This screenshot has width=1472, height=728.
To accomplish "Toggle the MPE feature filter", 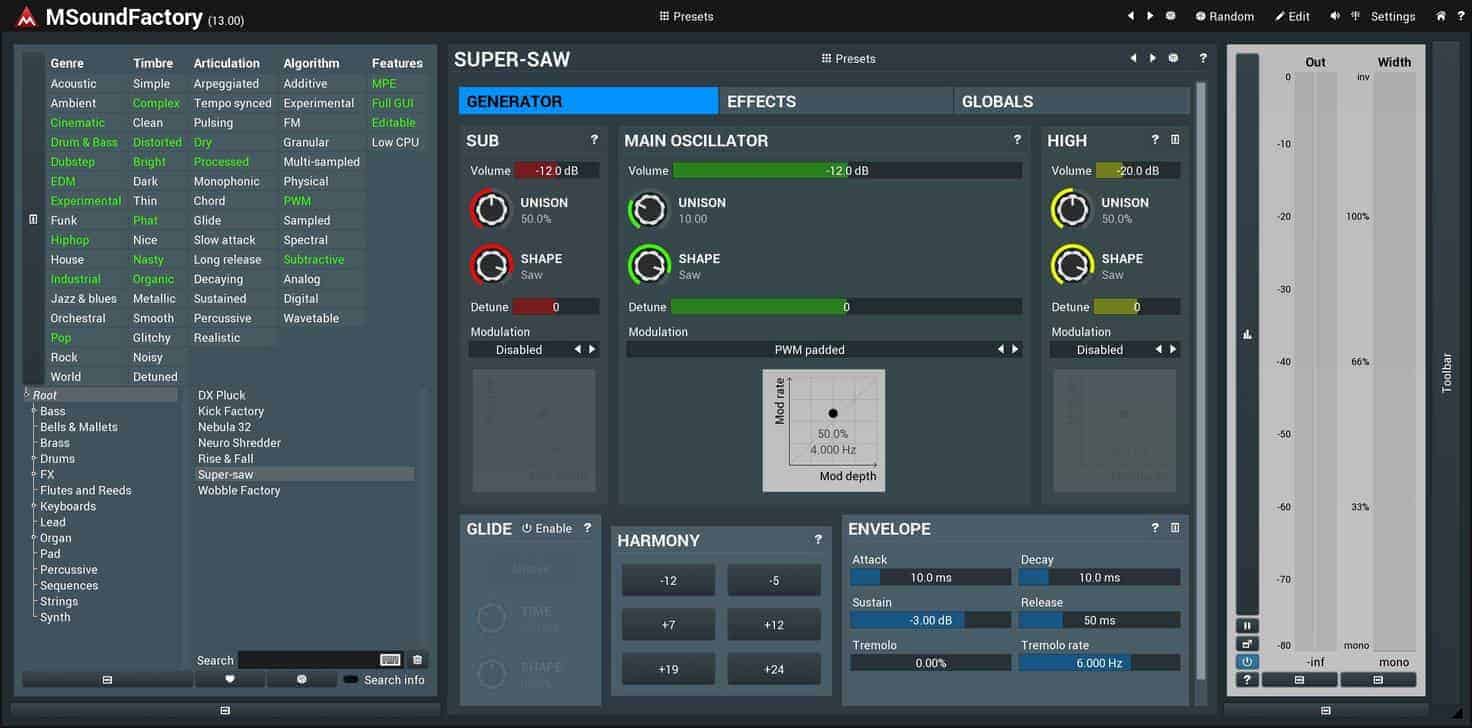I will tap(384, 84).
